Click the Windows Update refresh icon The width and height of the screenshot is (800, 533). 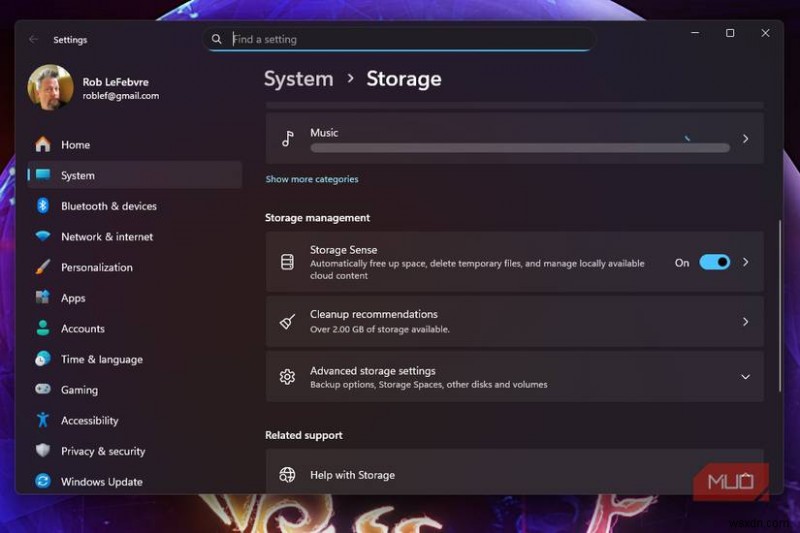tap(43, 481)
